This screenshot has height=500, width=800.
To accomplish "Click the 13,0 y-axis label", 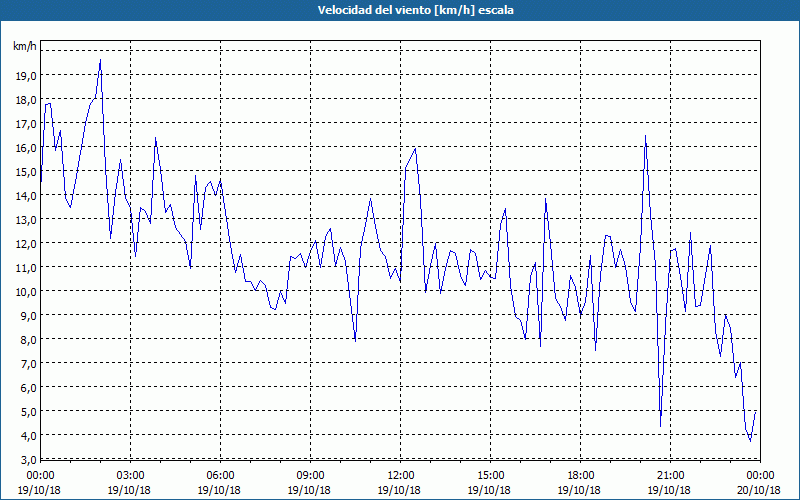I will click(27, 219).
